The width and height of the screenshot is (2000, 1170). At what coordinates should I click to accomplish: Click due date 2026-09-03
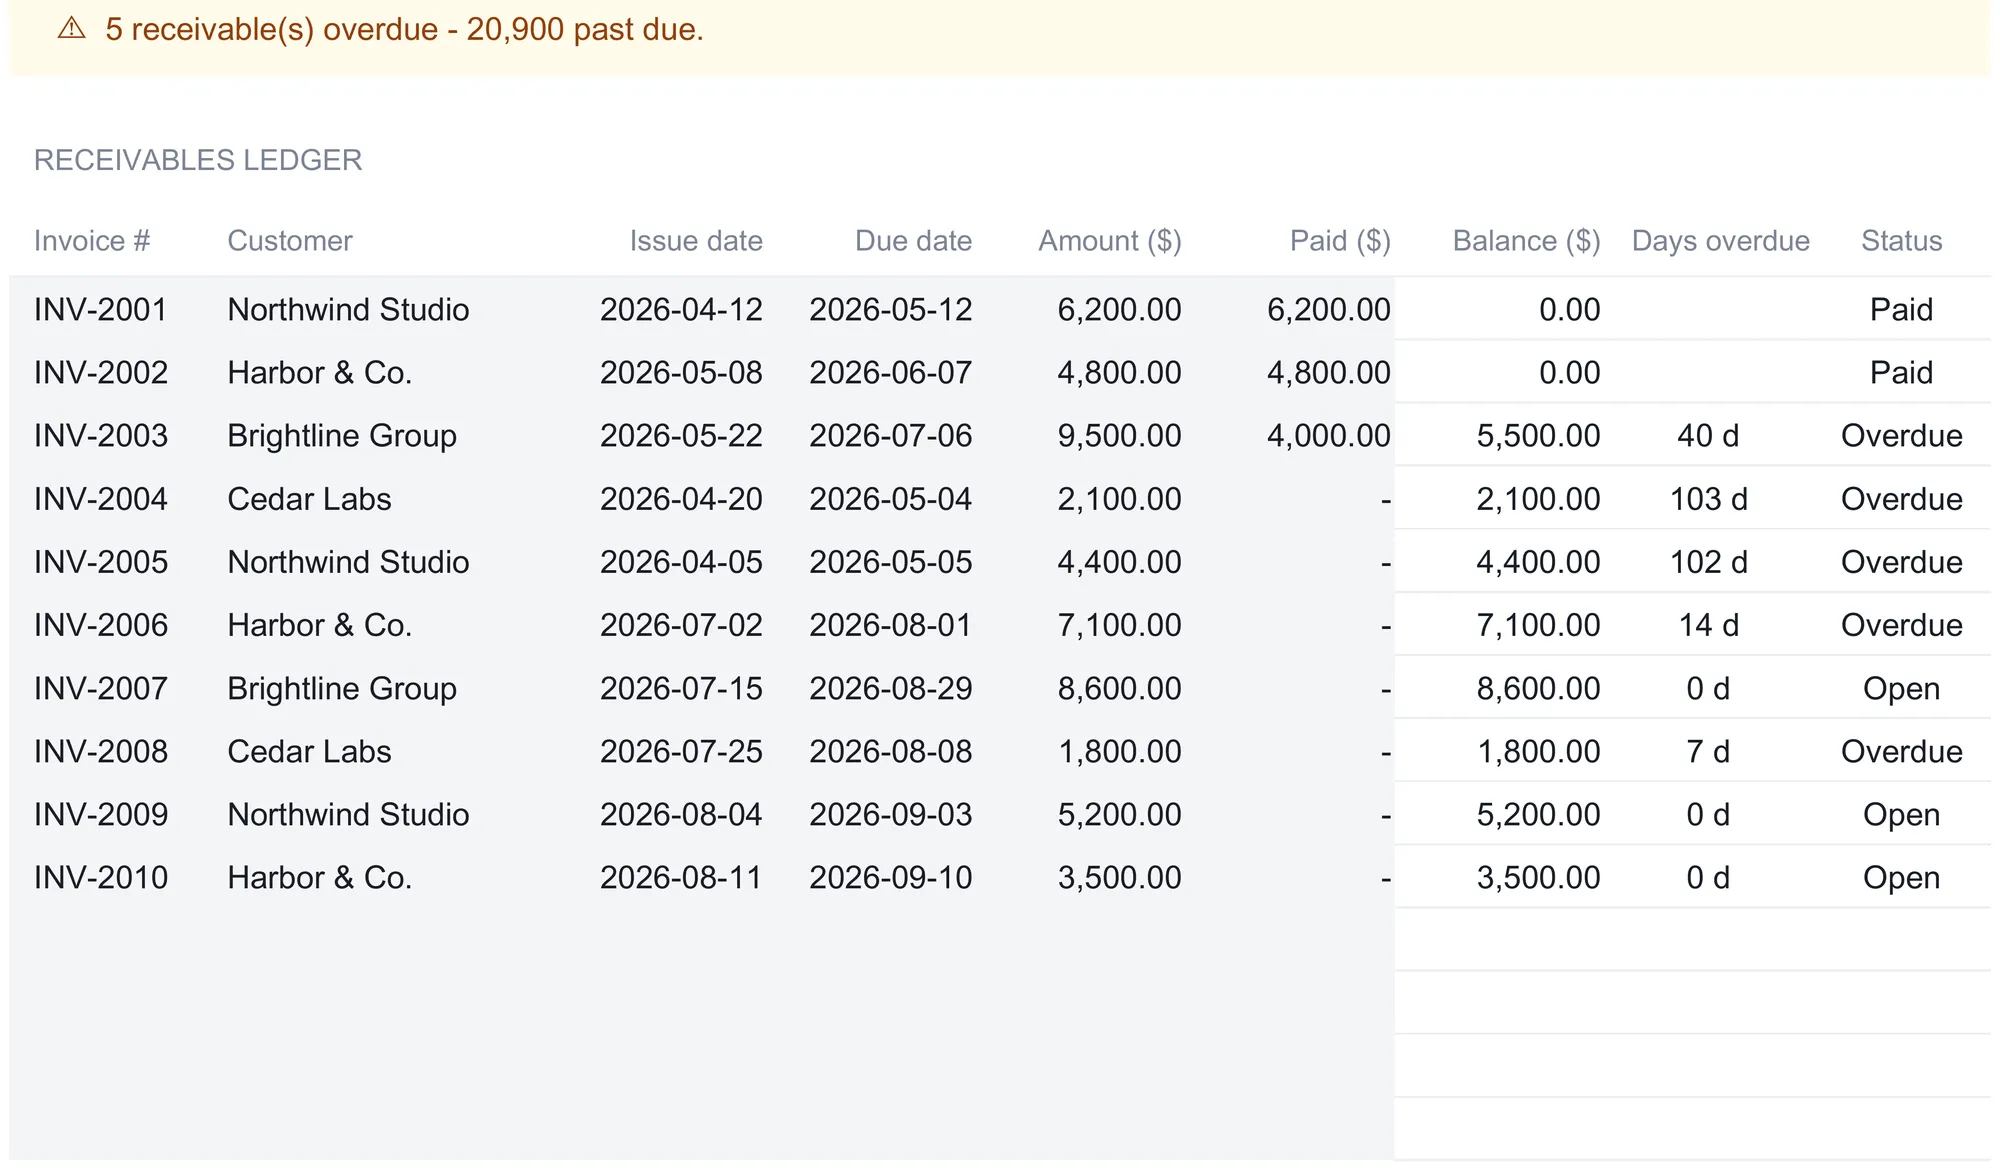click(890, 815)
